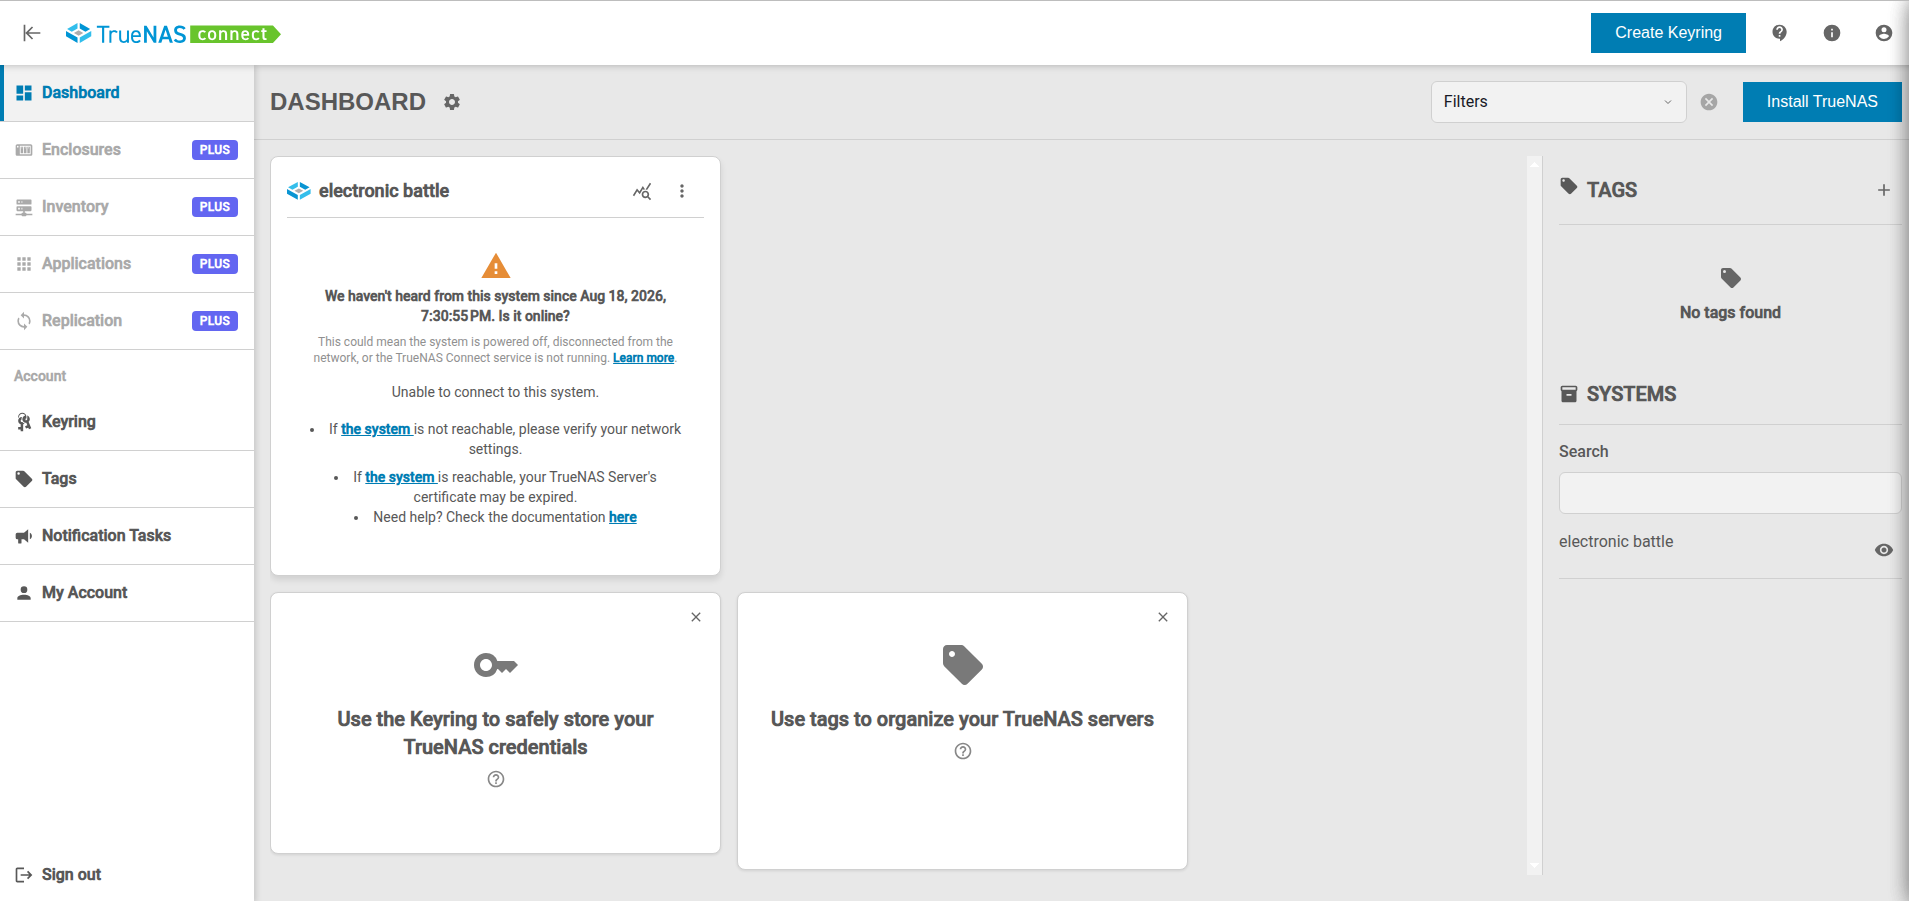Open the user profile icon

pos(1884,33)
